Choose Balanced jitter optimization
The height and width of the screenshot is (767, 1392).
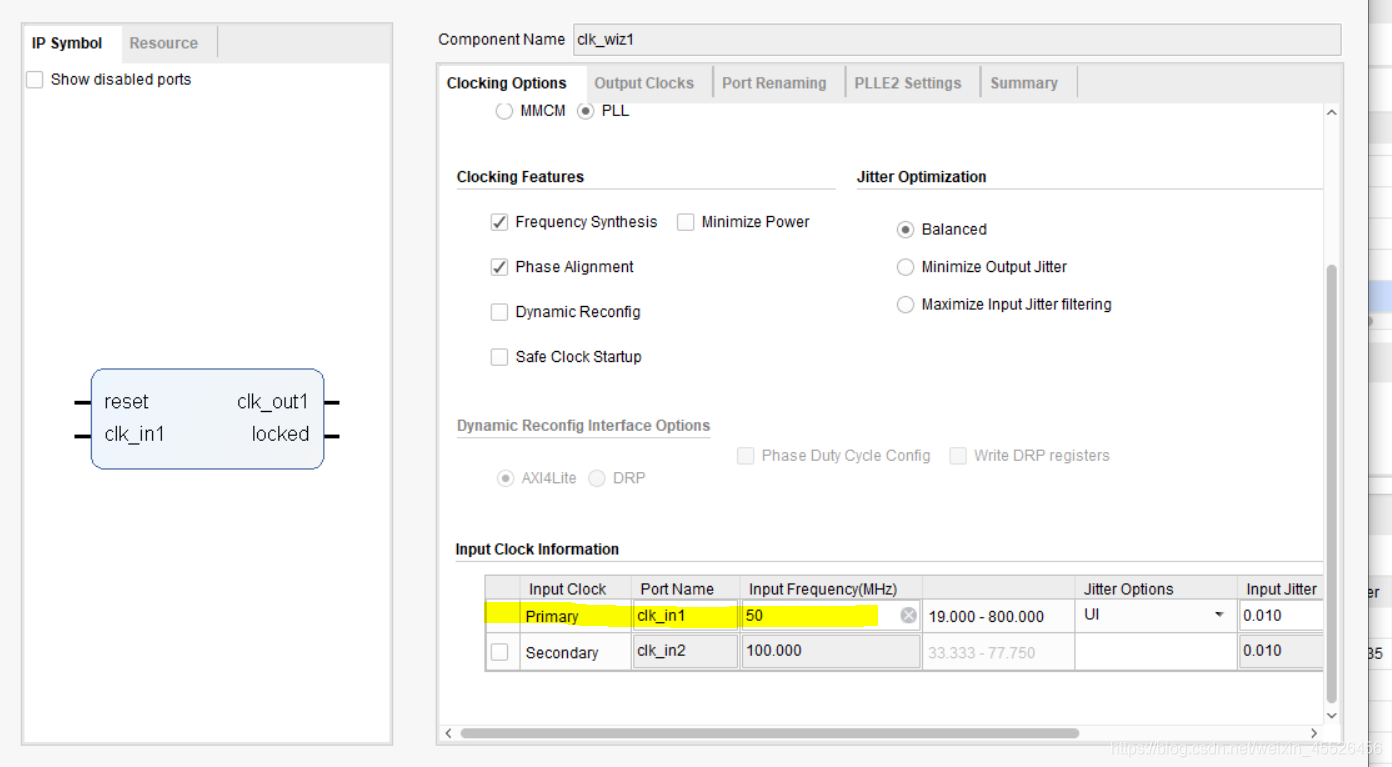click(x=905, y=229)
